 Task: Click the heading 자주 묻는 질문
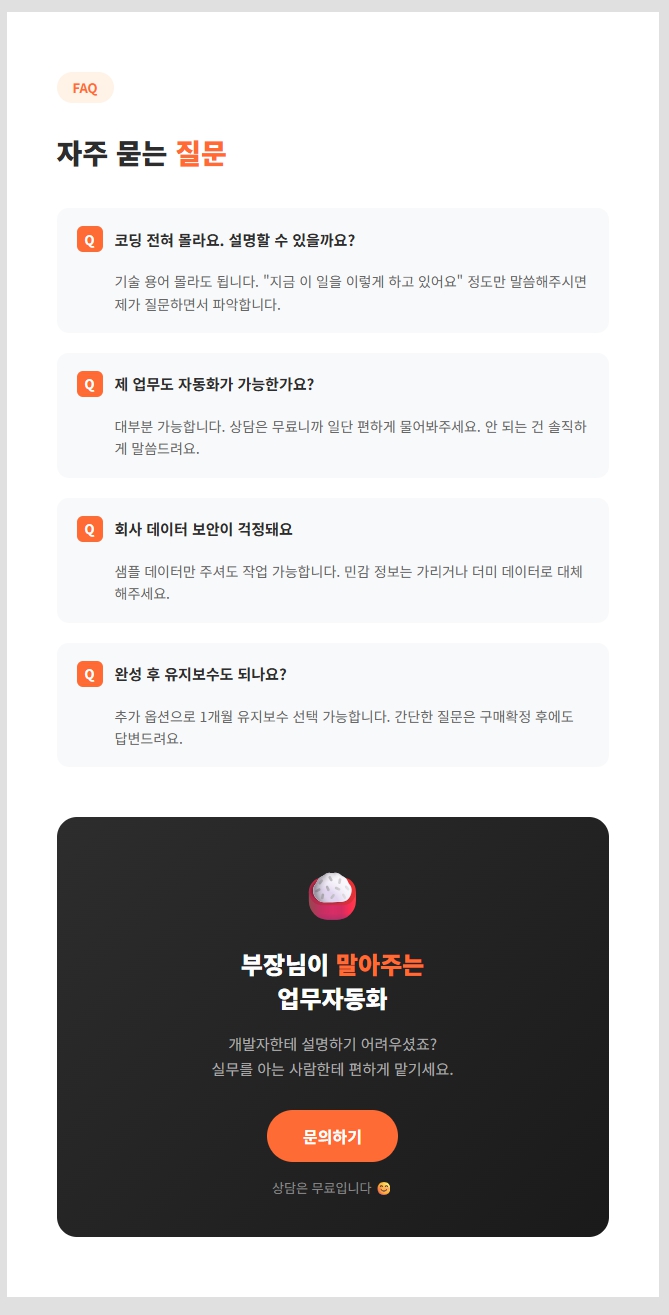tap(141, 153)
